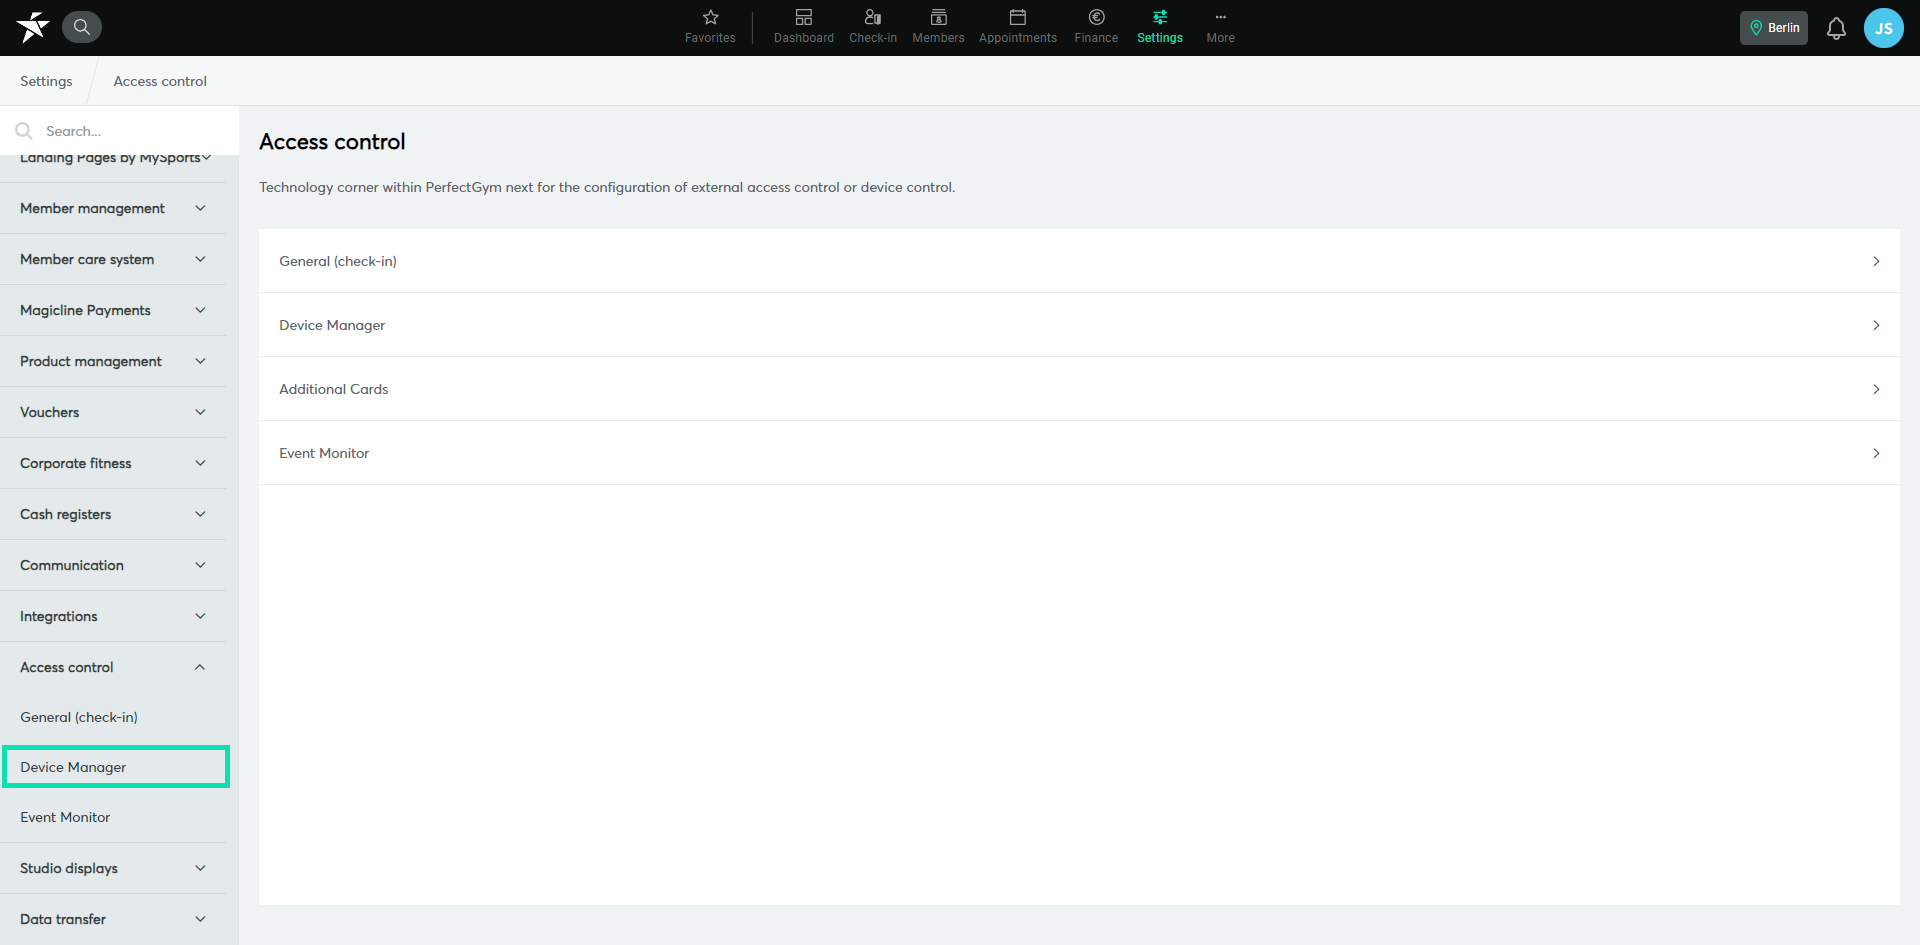Expand Product management section
Viewport: 1920px width, 945px height.
pyautogui.click(x=113, y=361)
